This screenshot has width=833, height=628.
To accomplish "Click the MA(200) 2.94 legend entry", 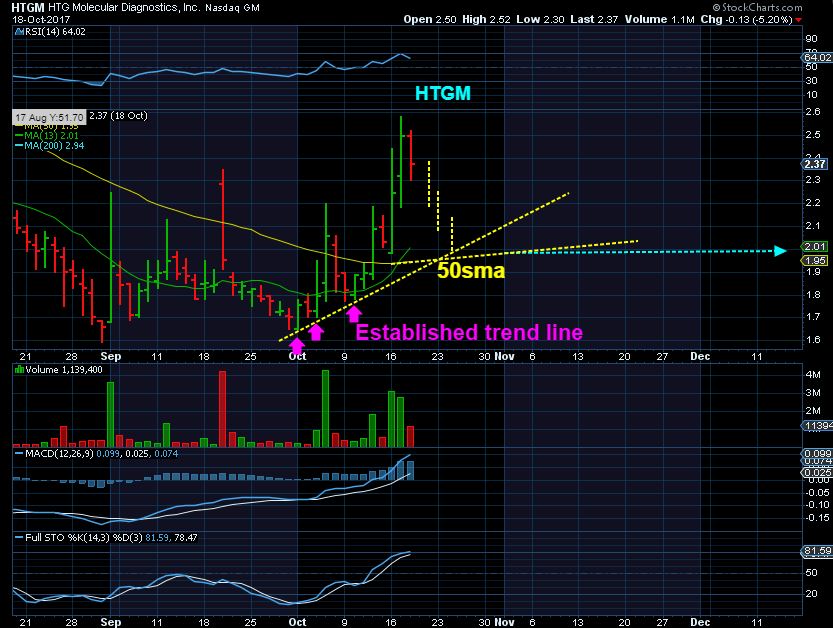I will [49, 145].
